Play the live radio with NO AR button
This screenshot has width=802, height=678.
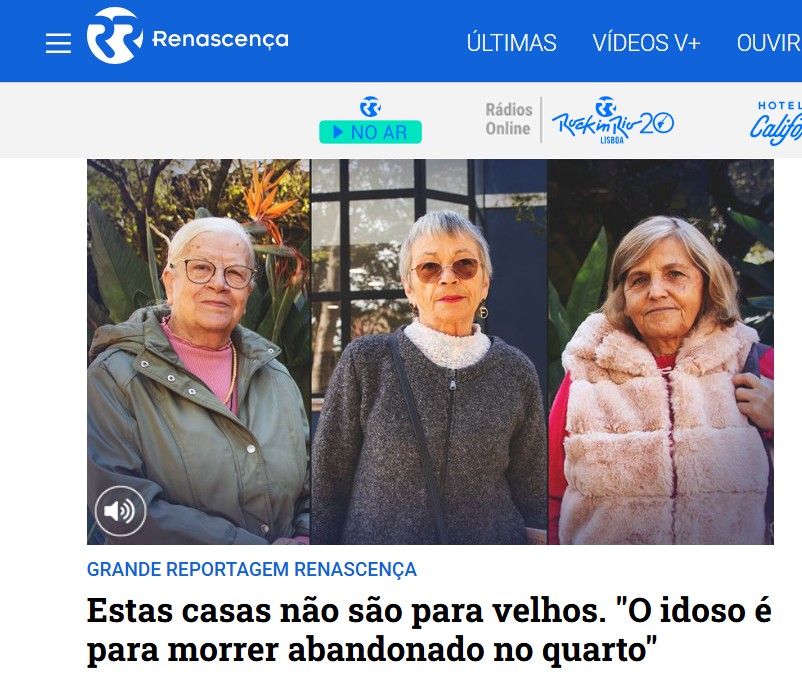tap(370, 132)
